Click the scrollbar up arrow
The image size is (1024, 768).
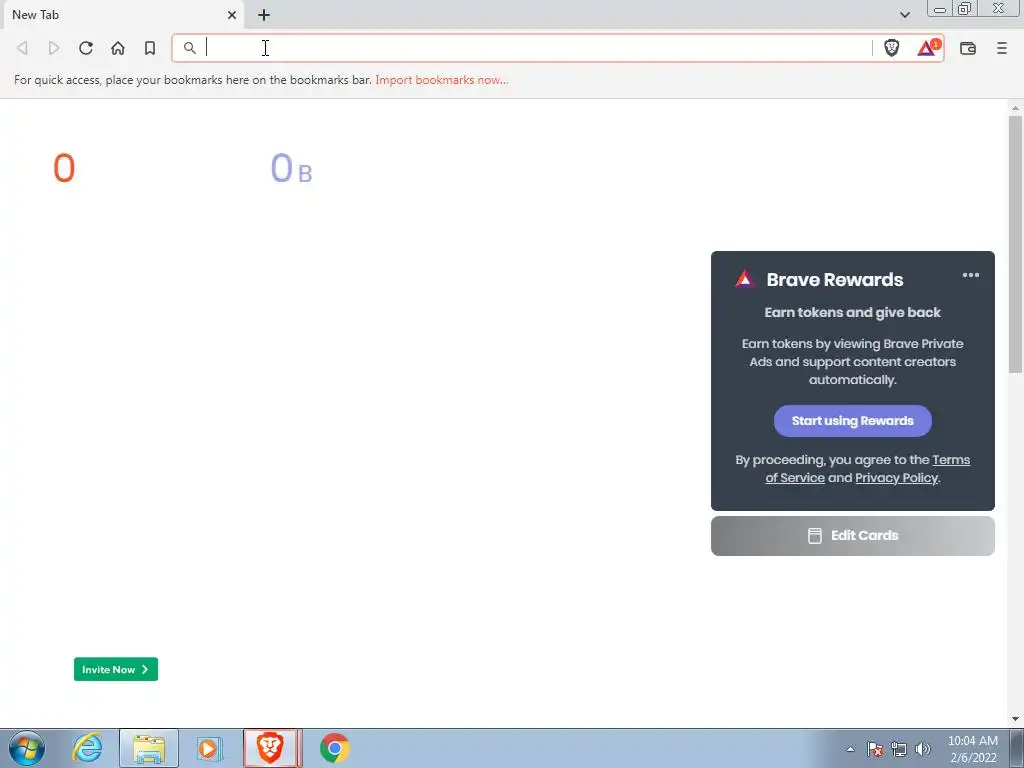point(1015,108)
